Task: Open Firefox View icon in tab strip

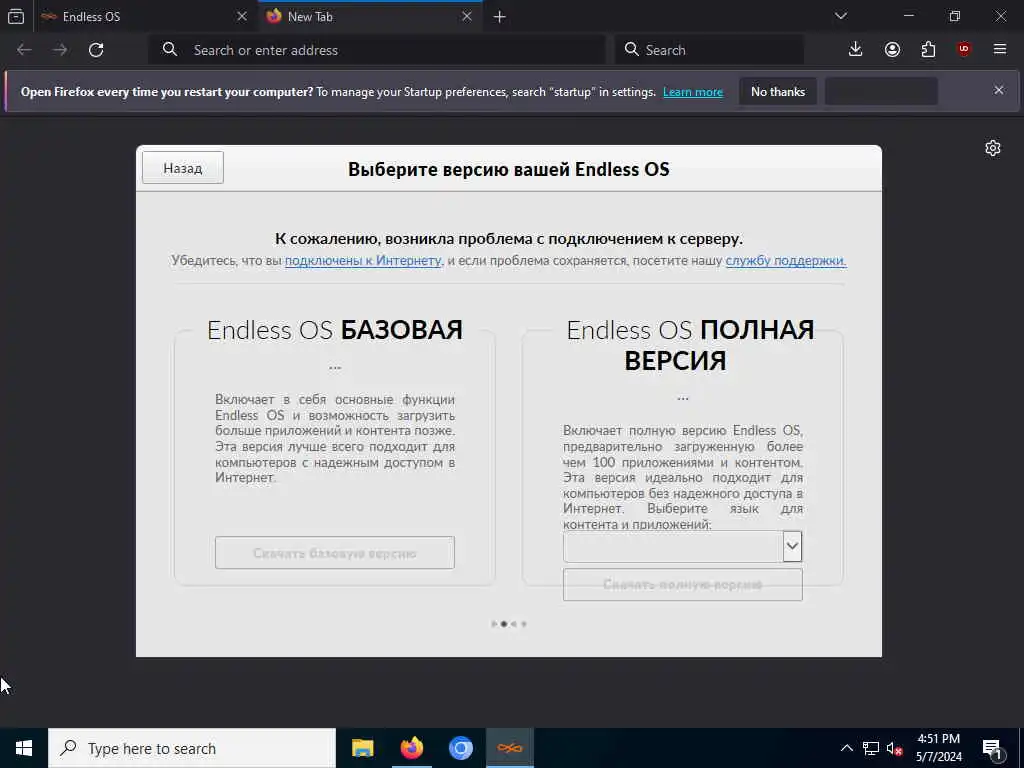Action: click(x=16, y=16)
